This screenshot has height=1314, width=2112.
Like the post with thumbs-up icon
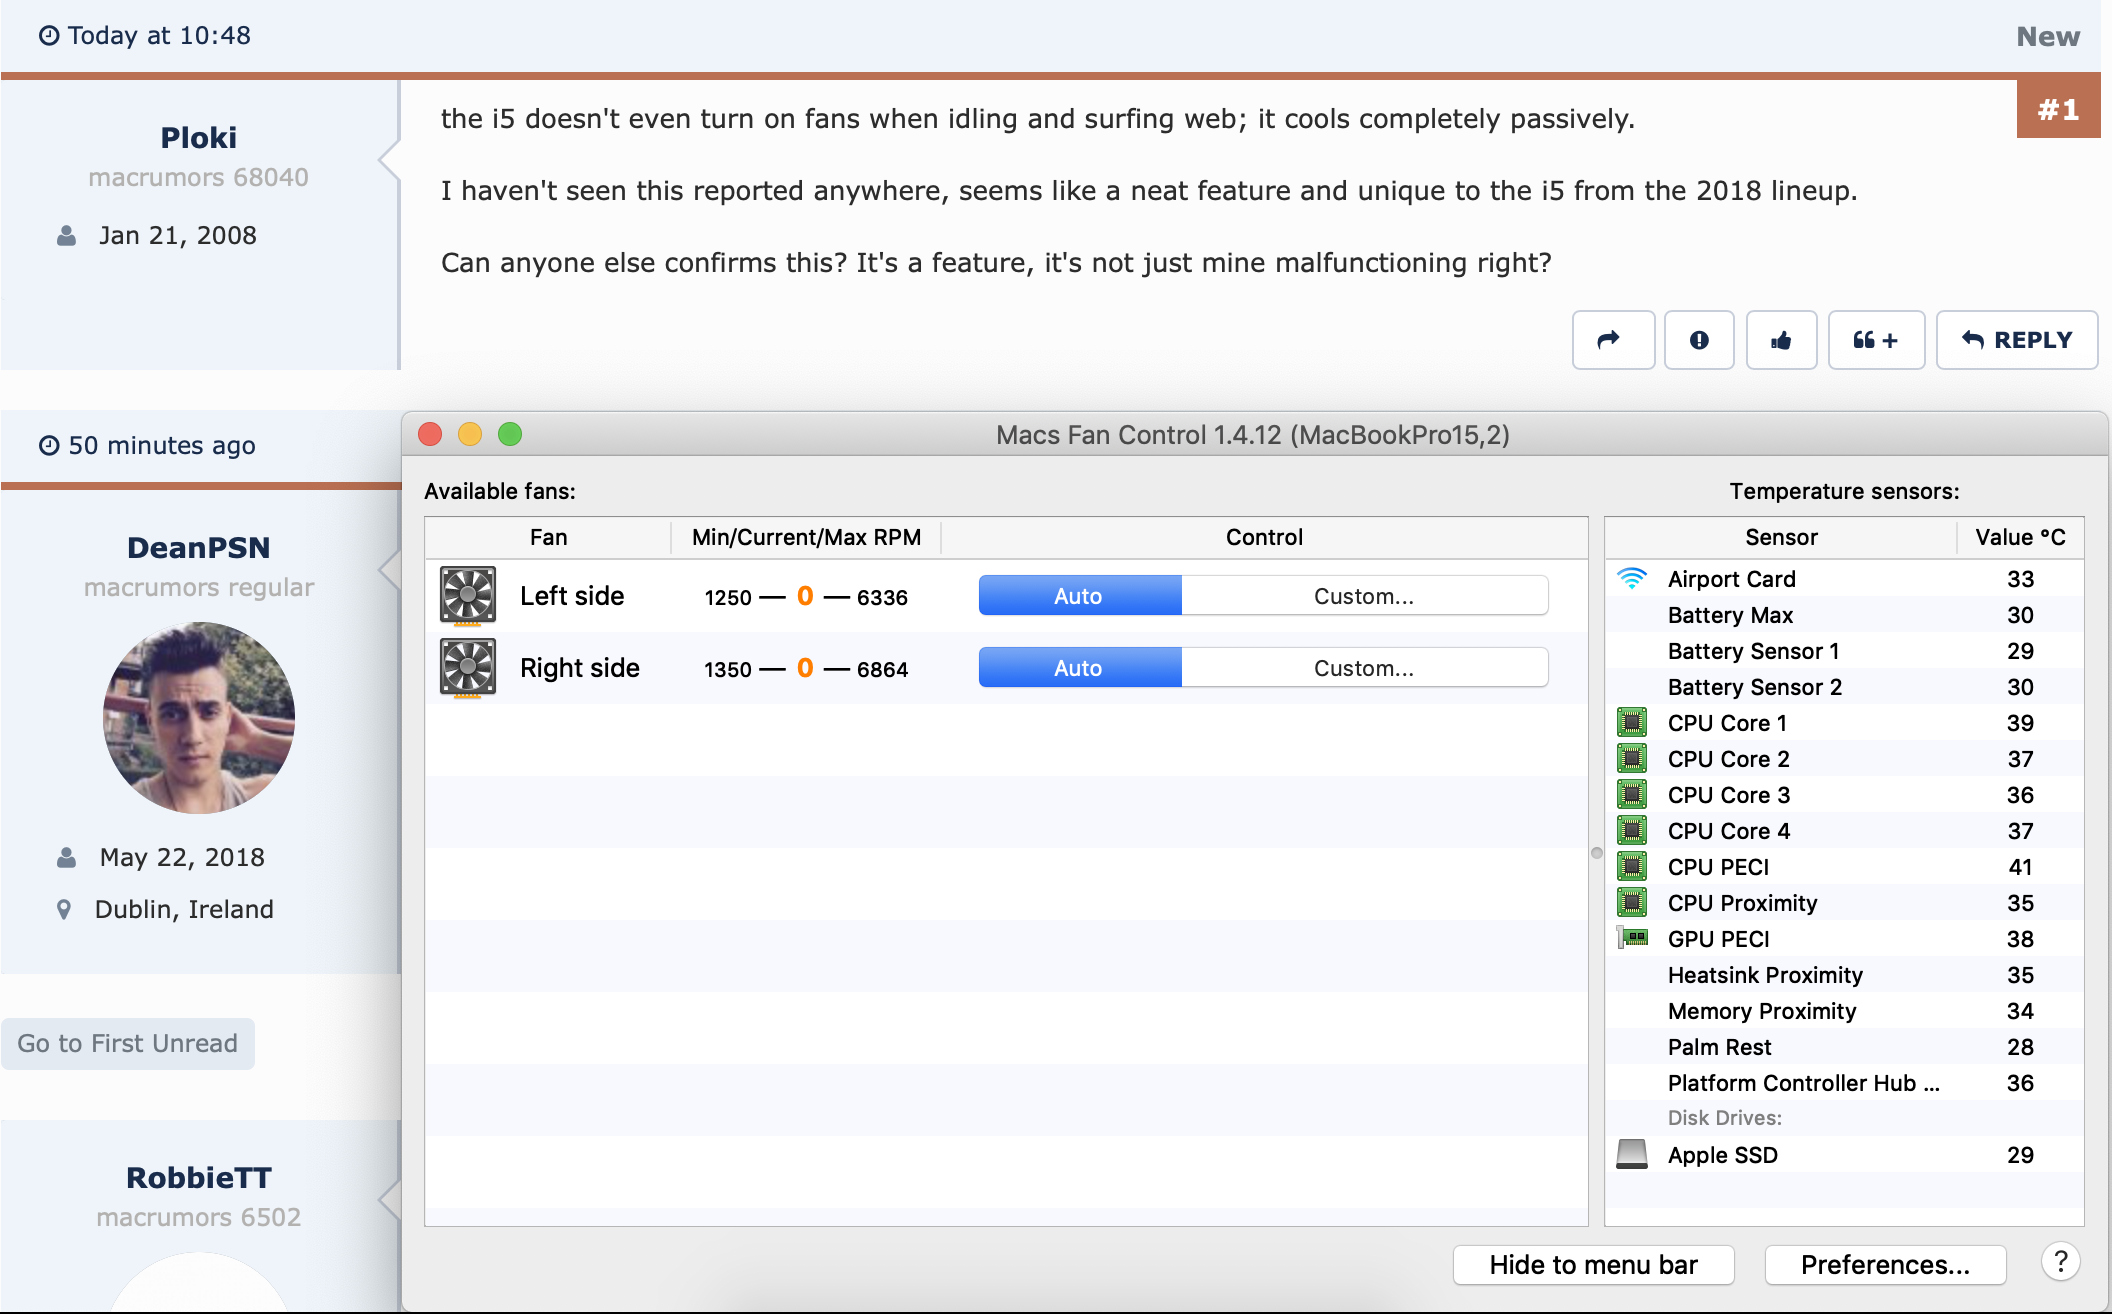1780,340
